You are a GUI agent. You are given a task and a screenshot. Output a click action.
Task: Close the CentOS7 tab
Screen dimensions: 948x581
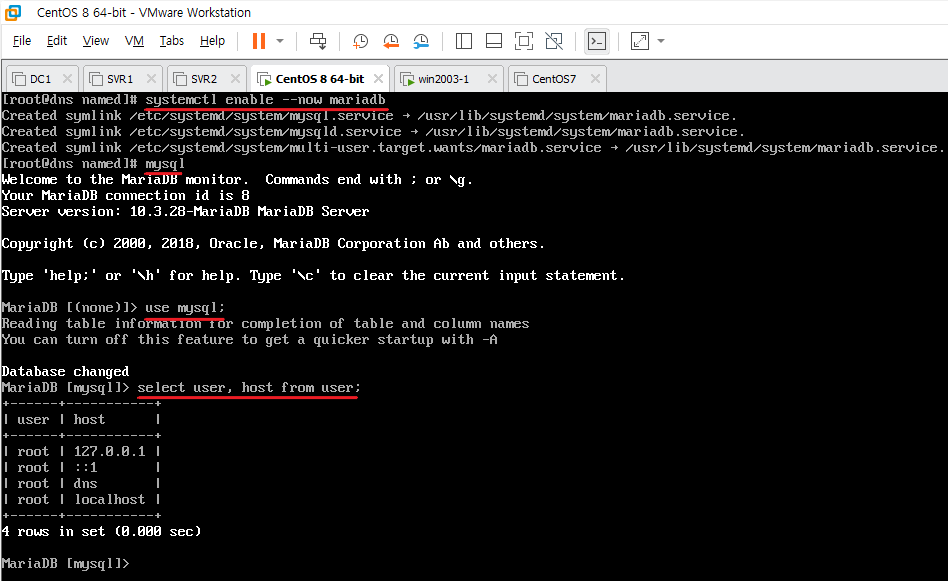[x=596, y=79]
